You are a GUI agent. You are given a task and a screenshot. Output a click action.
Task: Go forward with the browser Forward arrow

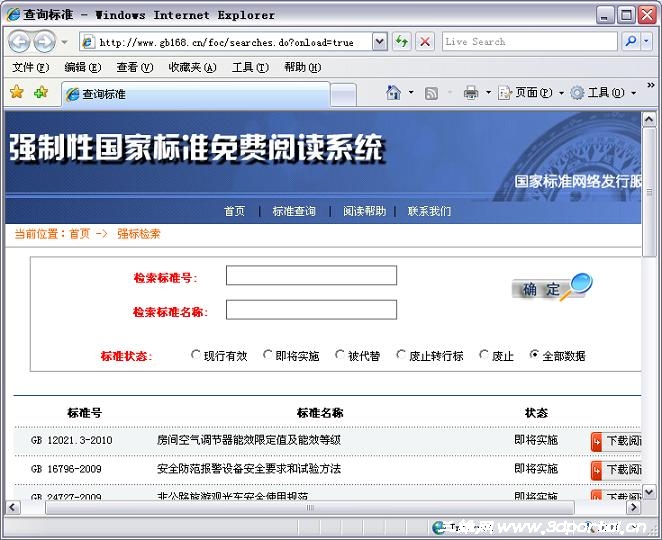pos(44,42)
